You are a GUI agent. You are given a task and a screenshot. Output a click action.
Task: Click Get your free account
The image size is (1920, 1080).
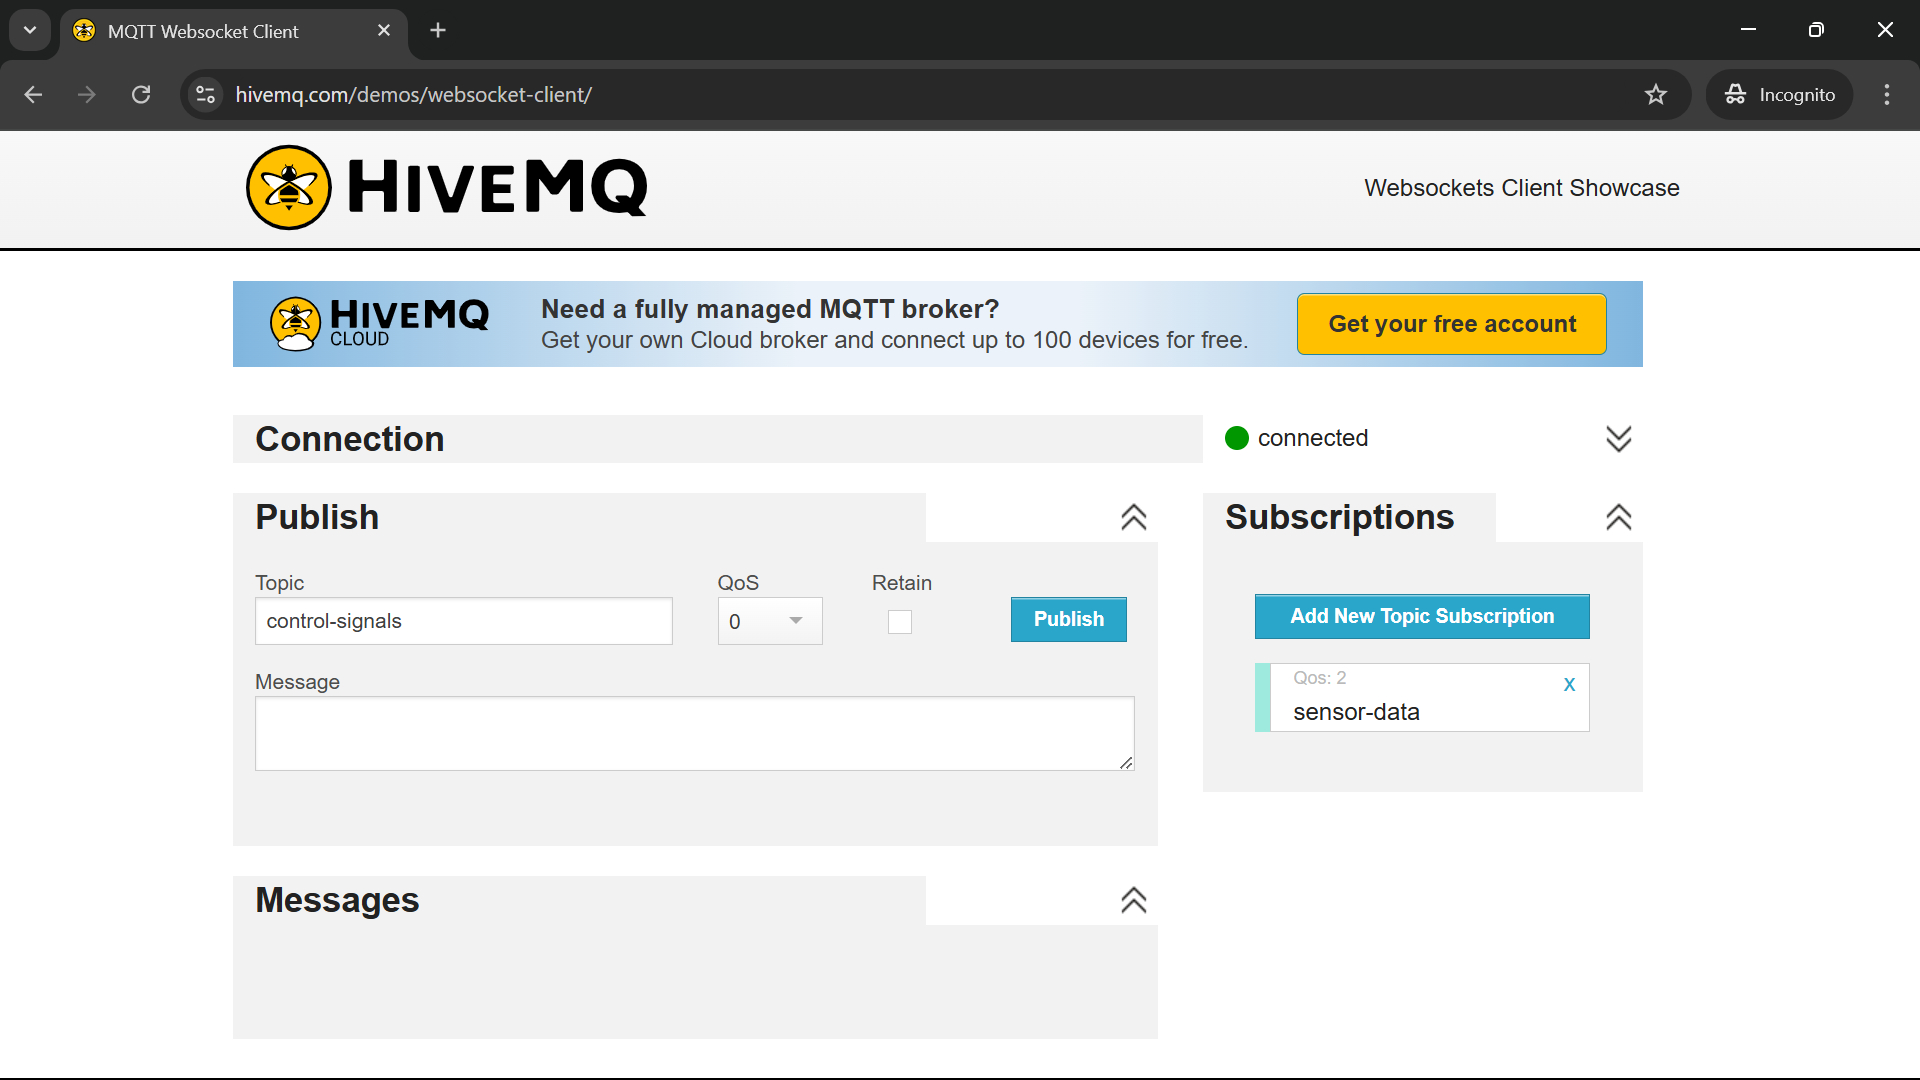(1452, 324)
